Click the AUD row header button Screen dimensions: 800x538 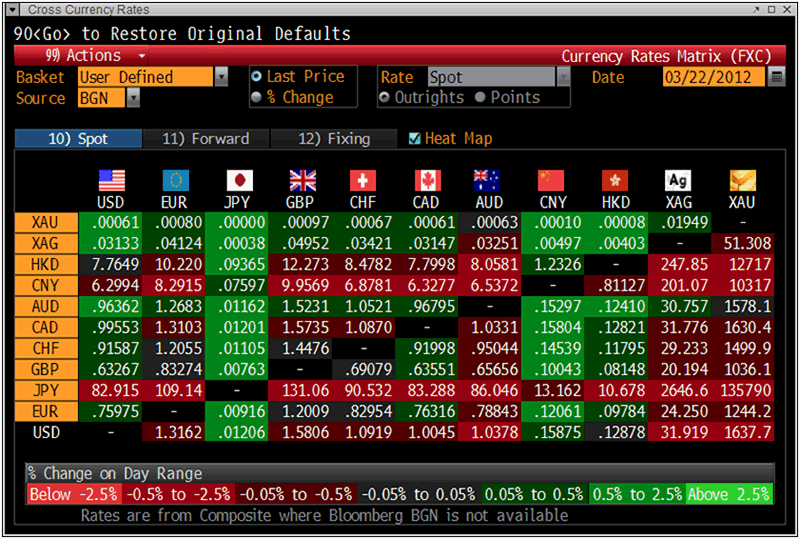pyautogui.click(x=46, y=306)
